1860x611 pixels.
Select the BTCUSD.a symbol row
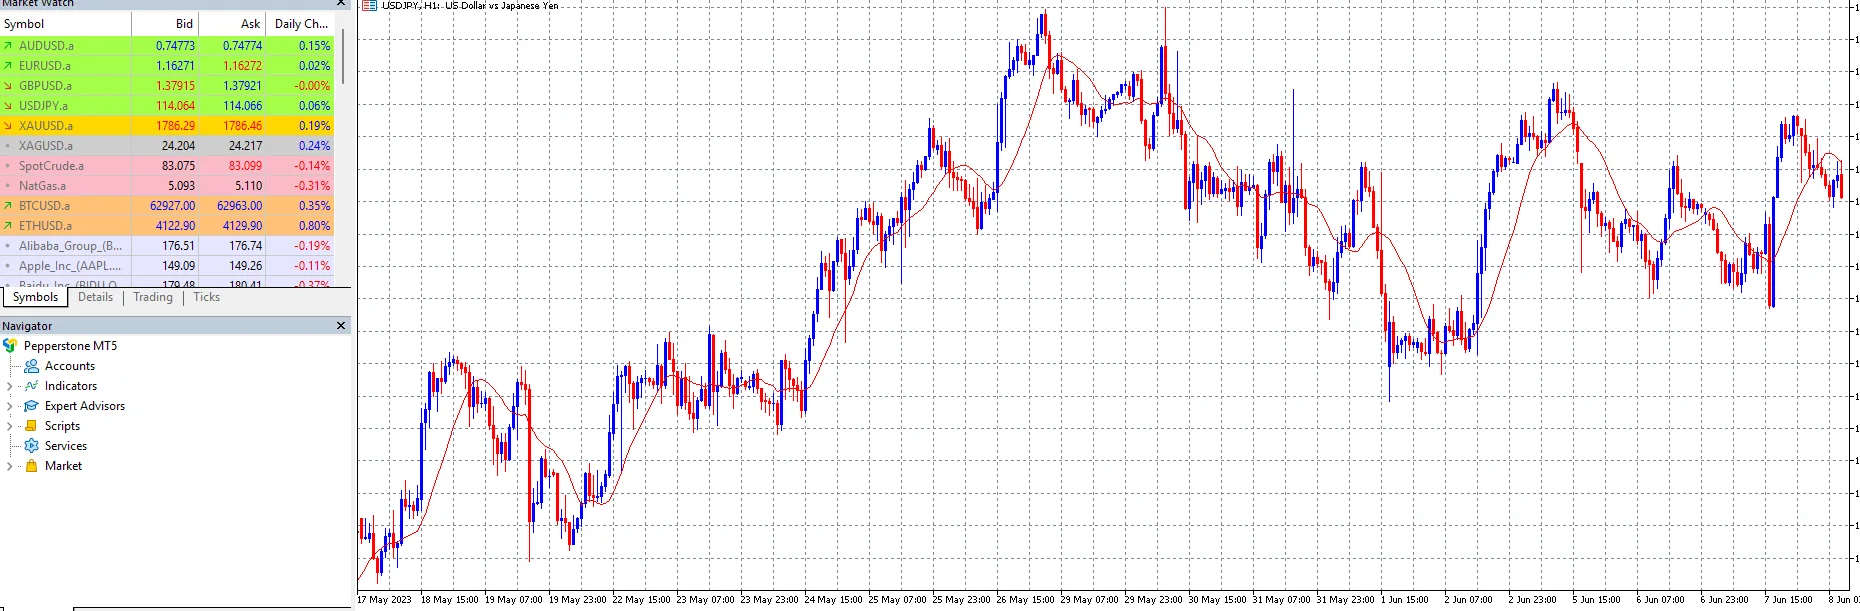166,206
